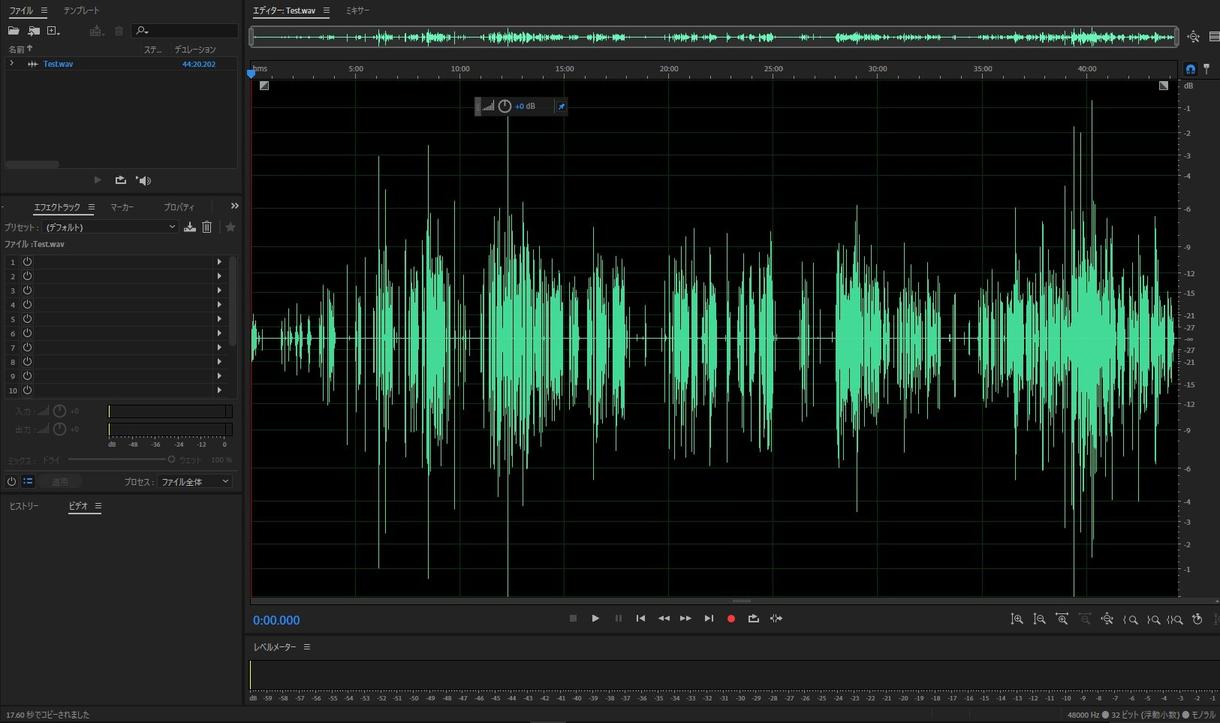1220x723 pixels.
Task: Switch to the テンプレート tab
Action: coord(81,11)
